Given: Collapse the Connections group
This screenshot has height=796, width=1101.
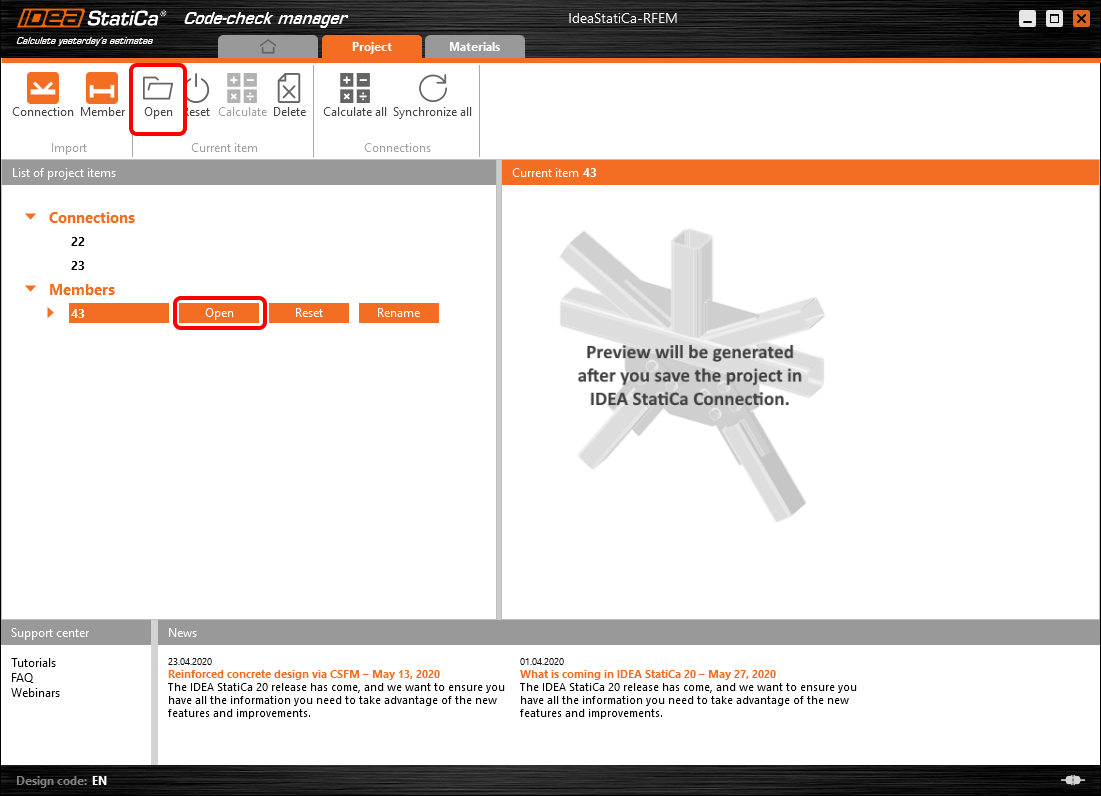Looking at the screenshot, I should (x=31, y=217).
